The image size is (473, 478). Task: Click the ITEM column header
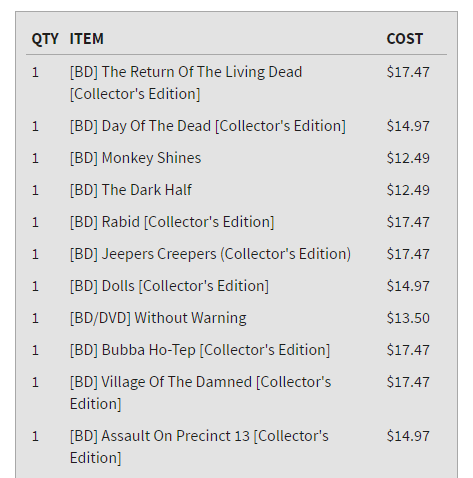click(87, 39)
